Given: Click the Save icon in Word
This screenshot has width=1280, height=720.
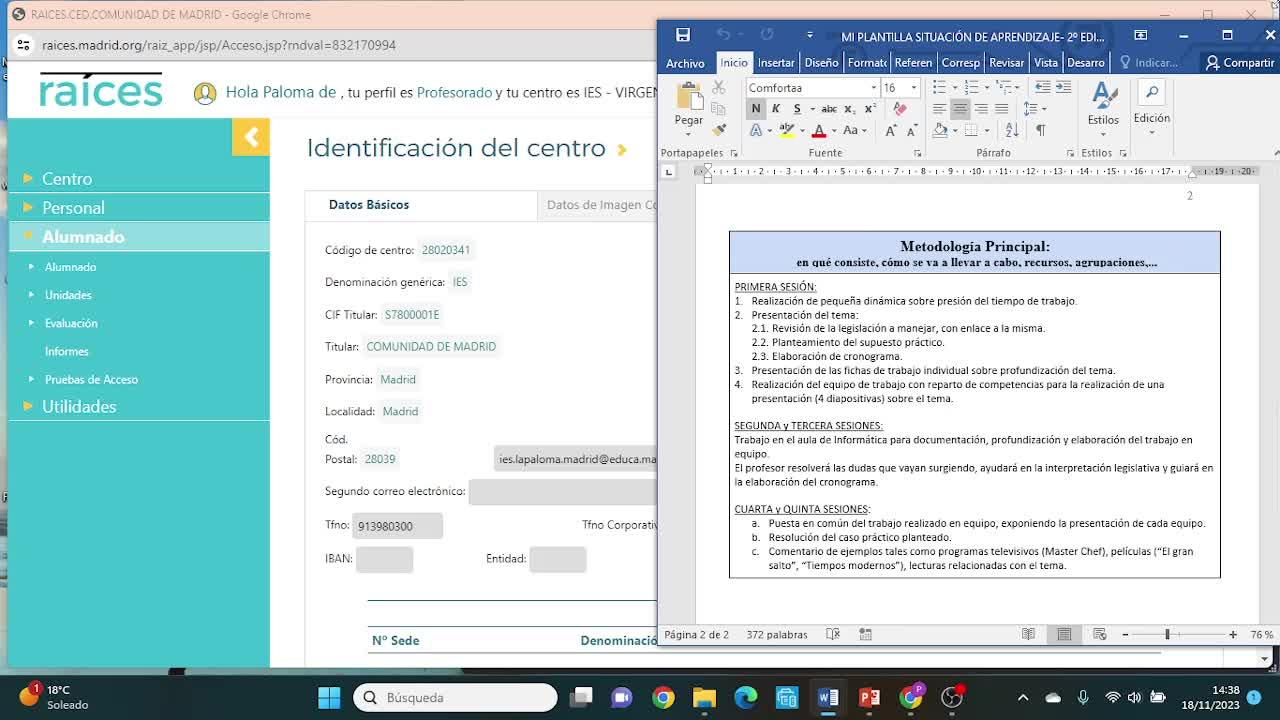Looking at the screenshot, I should (x=683, y=35).
